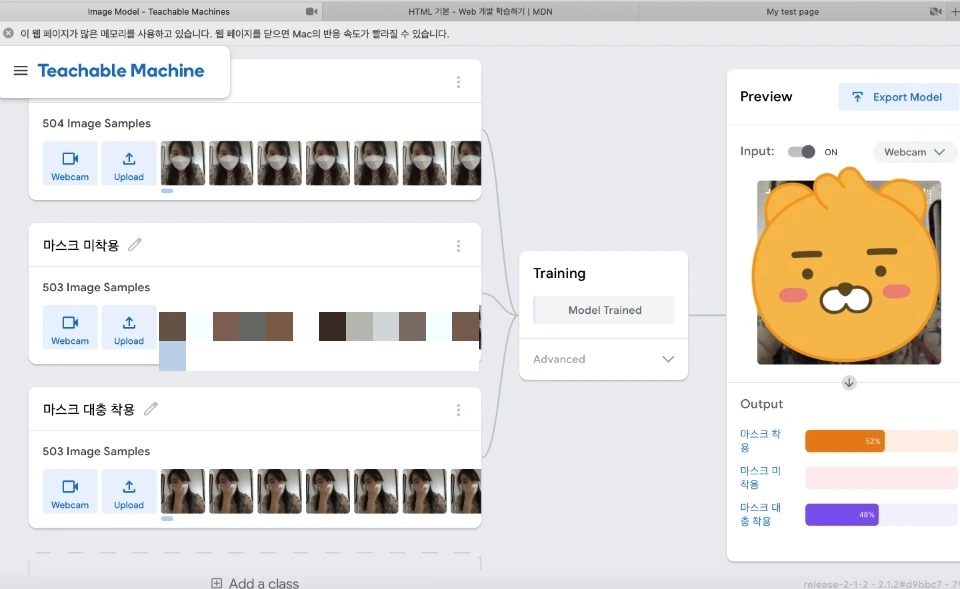
Task: Edit the 마스크 대충 착용 class name pencil
Action: point(151,409)
